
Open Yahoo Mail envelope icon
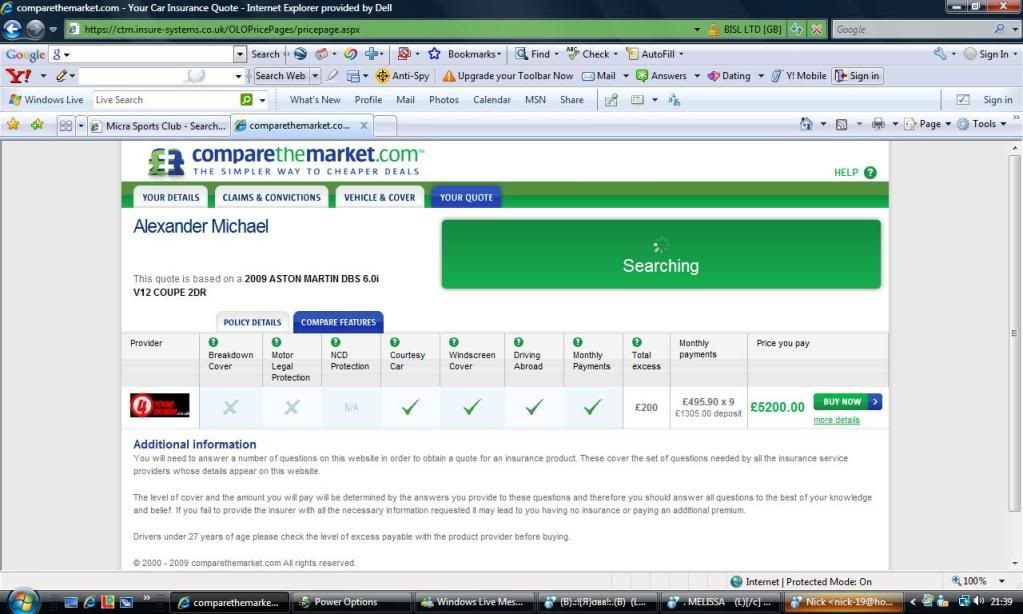588,76
